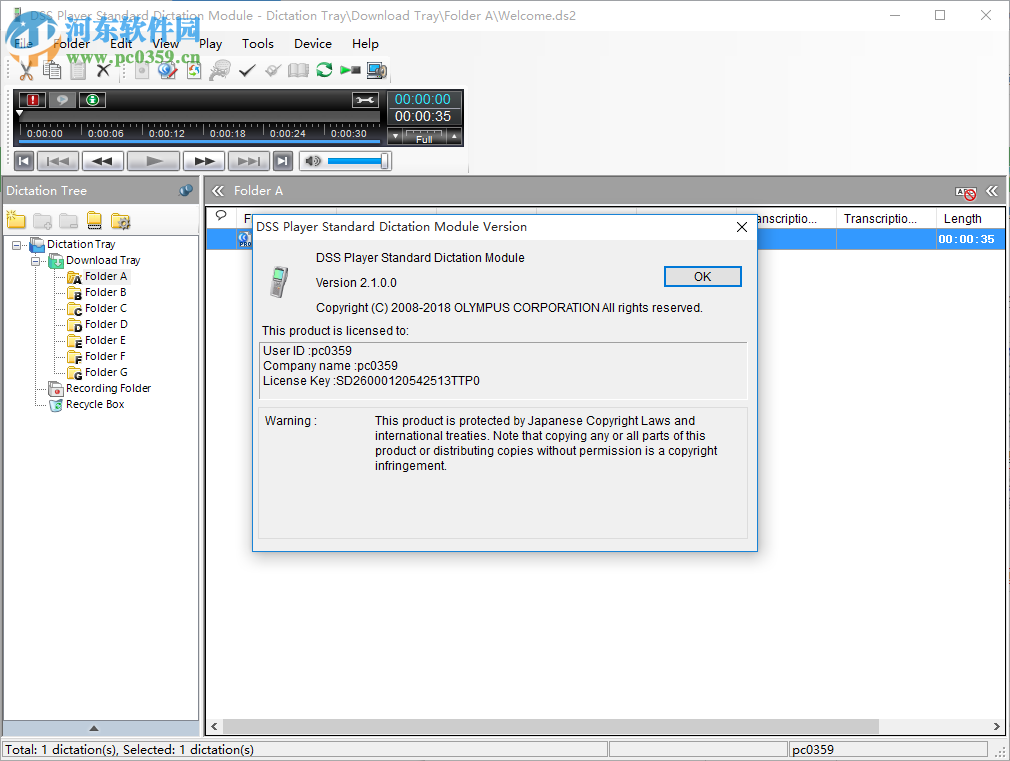Click the speech recognition head icon
Image resolution: width=1010 pixels, height=761 pixels.
click(x=220, y=70)
